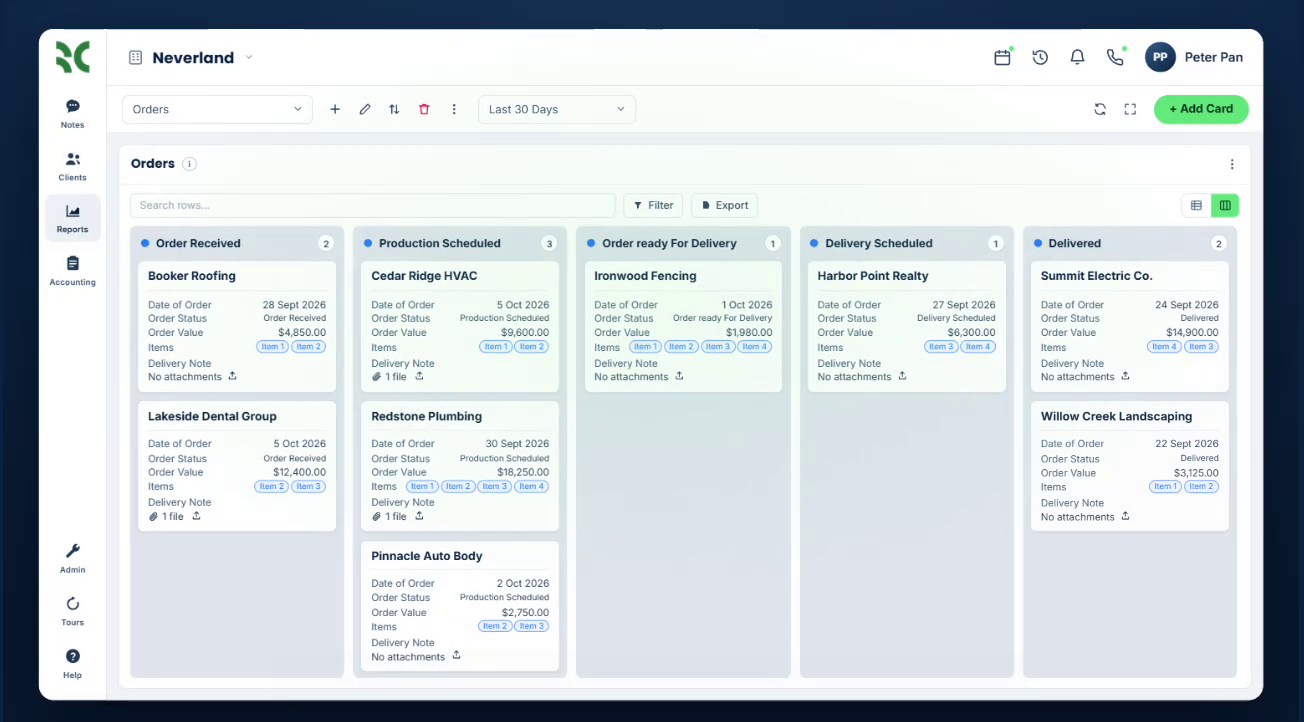Image resolution: width=1304 pixels, height=722 pixels.
Task: Click the green logo in the sidebar
Action: tap(73, 57)
